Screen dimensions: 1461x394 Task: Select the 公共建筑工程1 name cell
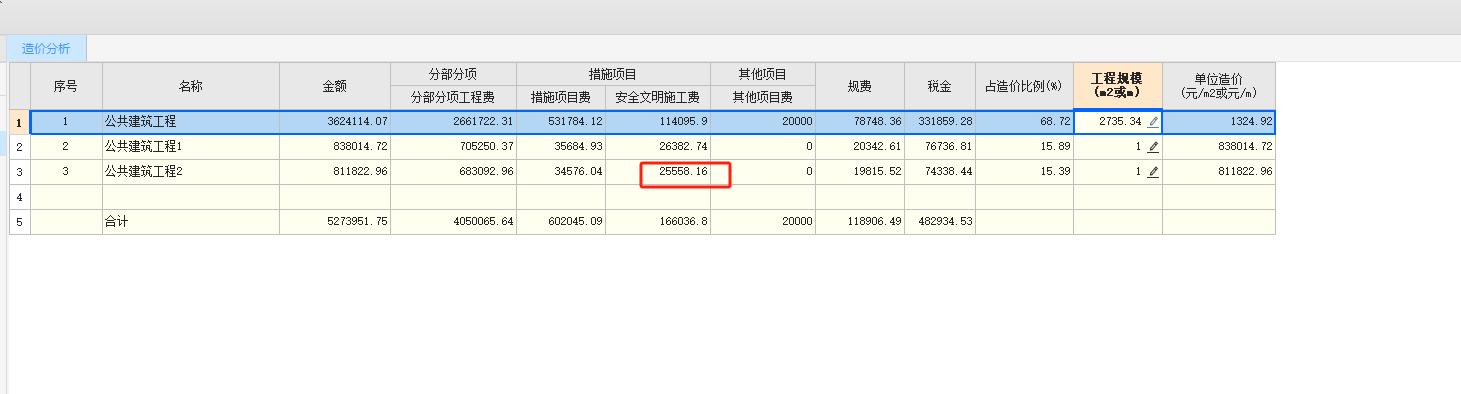191,147
